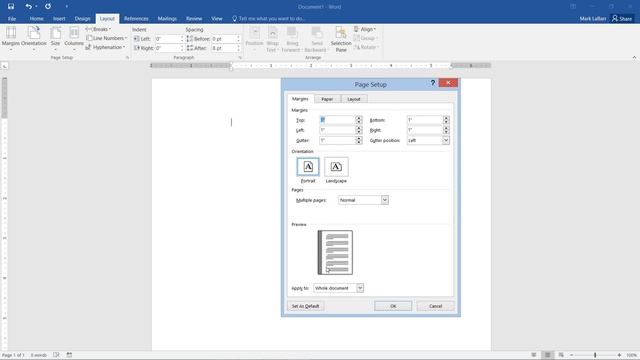Open the Size ribbon button
This screenshot has width=640, height=360.
coord(56,38)
